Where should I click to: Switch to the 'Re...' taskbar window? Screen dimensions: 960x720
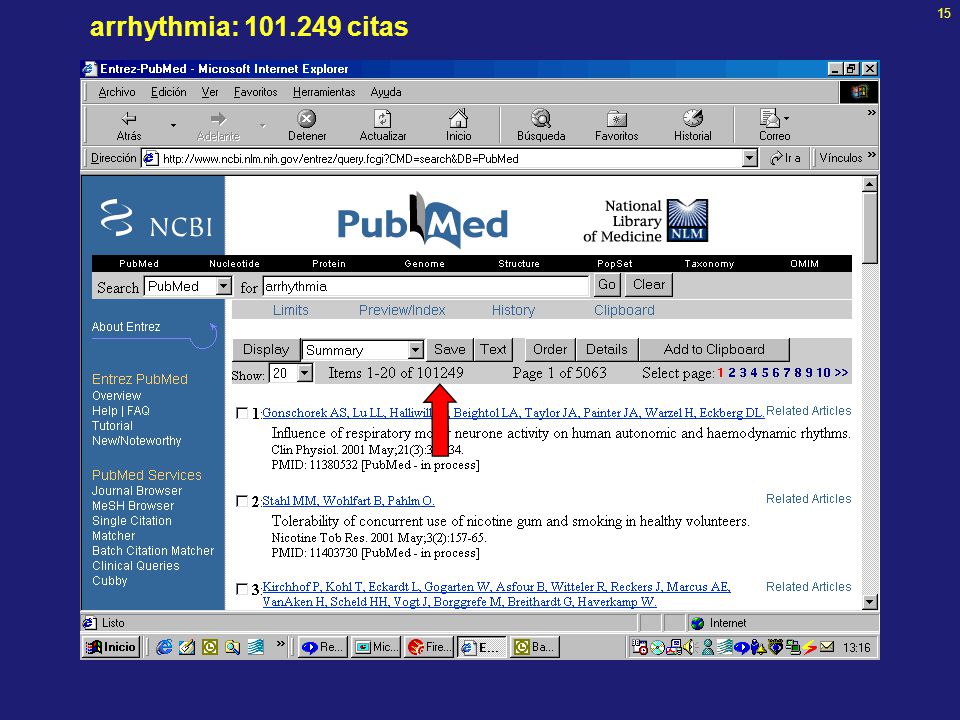click(x=323, y=647)
